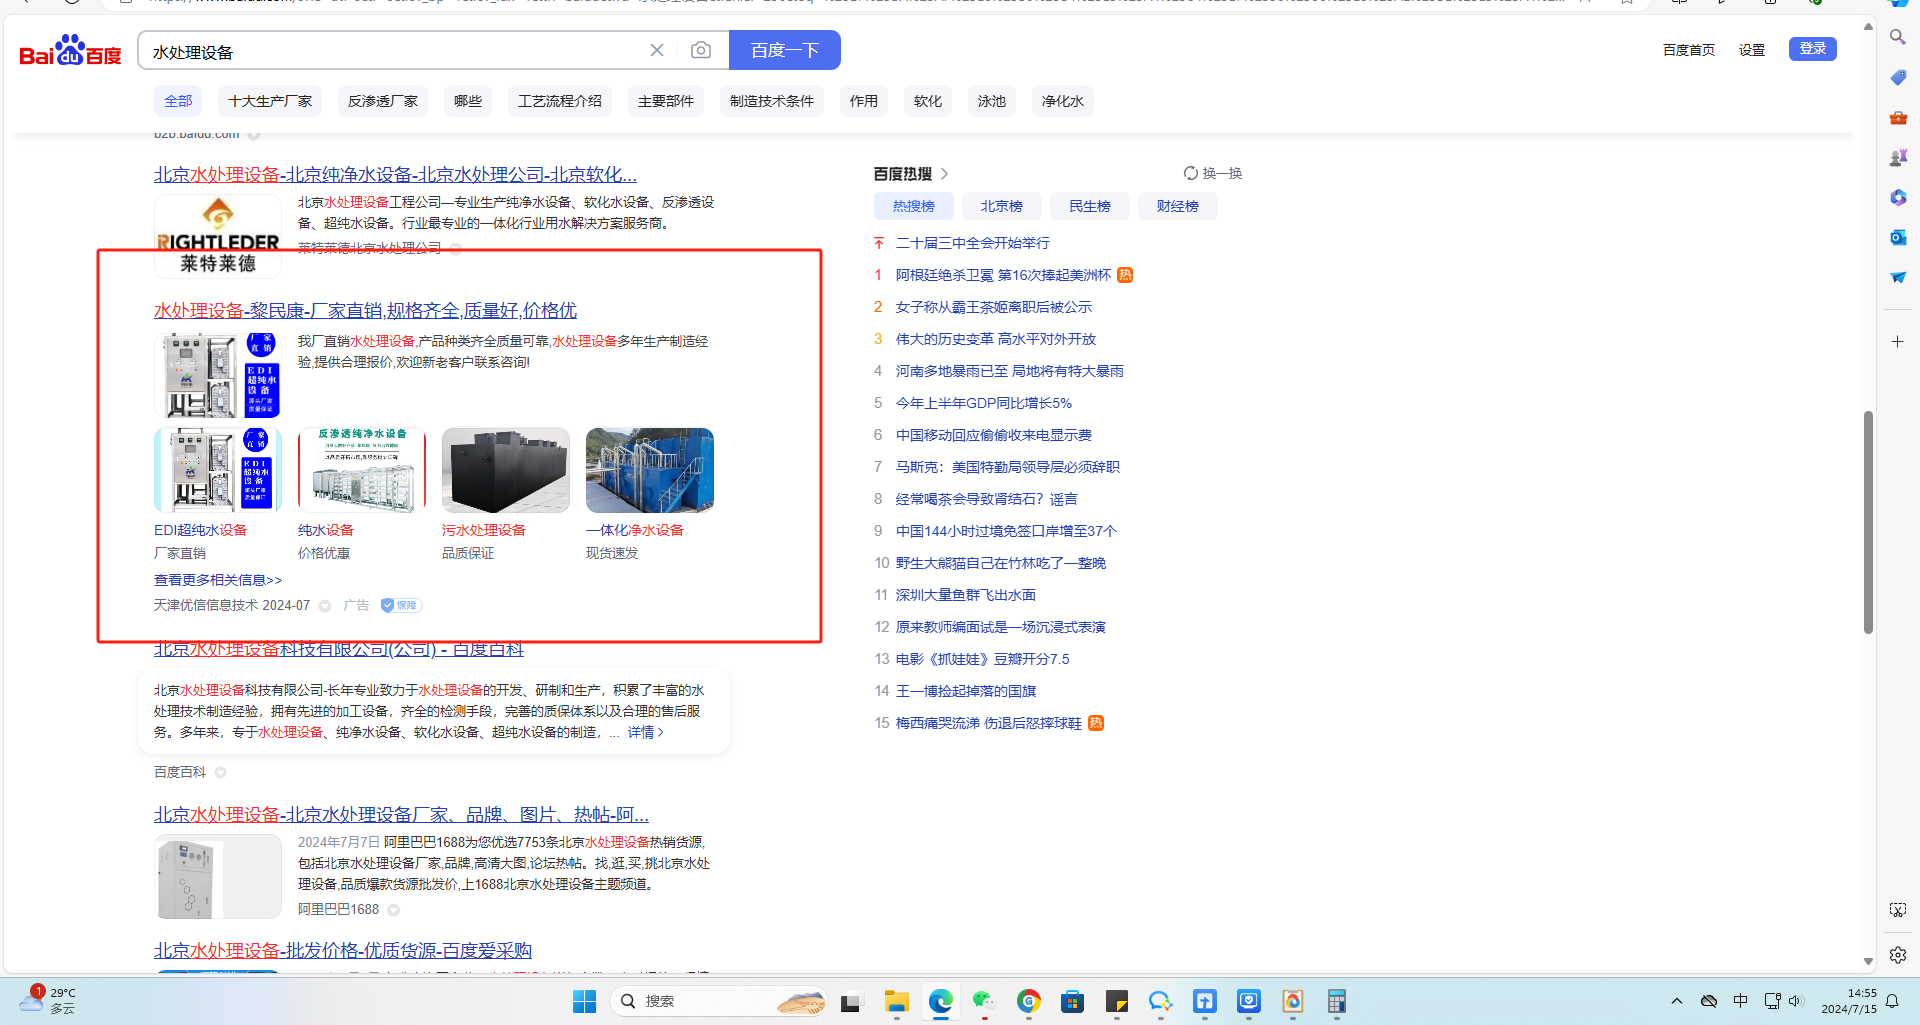1920x1025 pixels.
Task: Refresh hot searches with 换一换
Action: (1213, 173)
